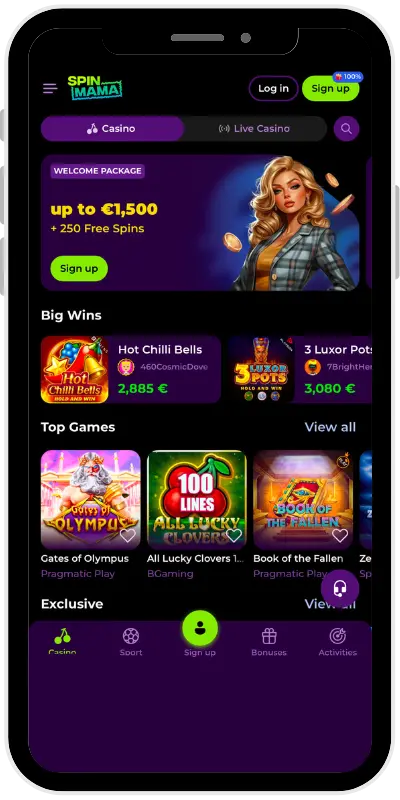
Task: Open the Hot Chilli Bells big win card
Action: point(131,369)
